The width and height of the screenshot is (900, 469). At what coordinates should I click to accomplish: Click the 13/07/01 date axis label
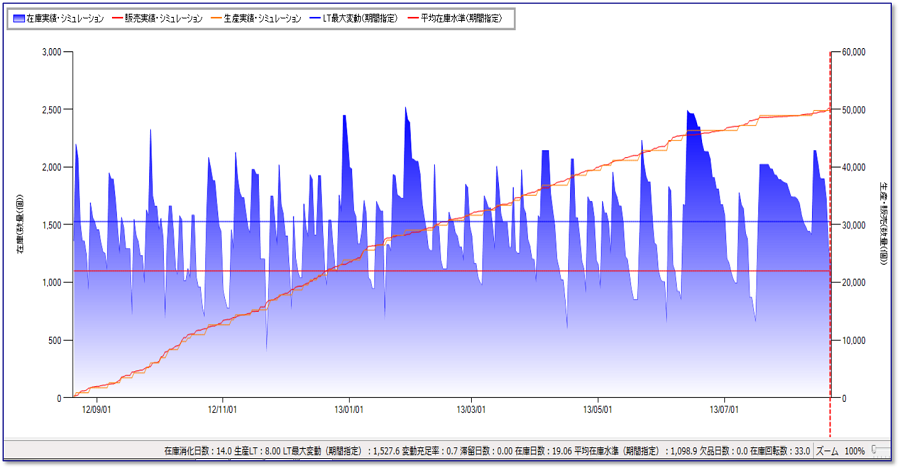tap(724, 408)
